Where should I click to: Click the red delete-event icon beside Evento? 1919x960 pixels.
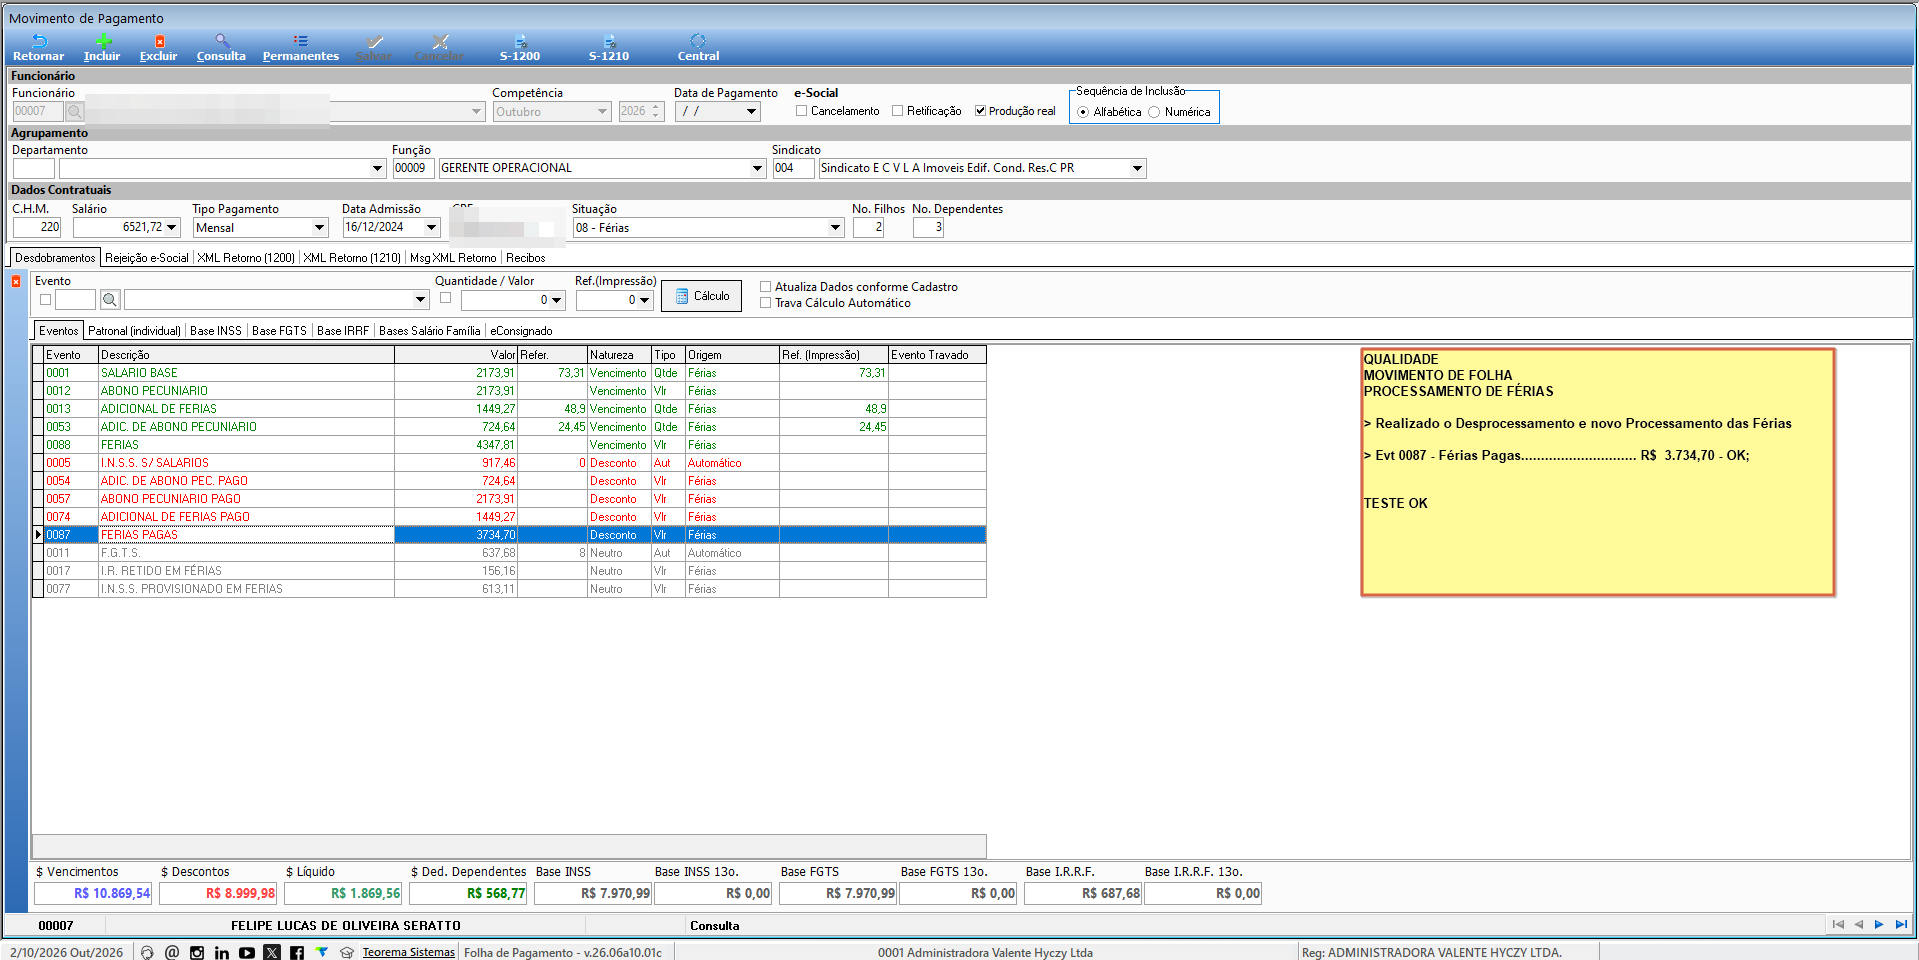point(16,282)
